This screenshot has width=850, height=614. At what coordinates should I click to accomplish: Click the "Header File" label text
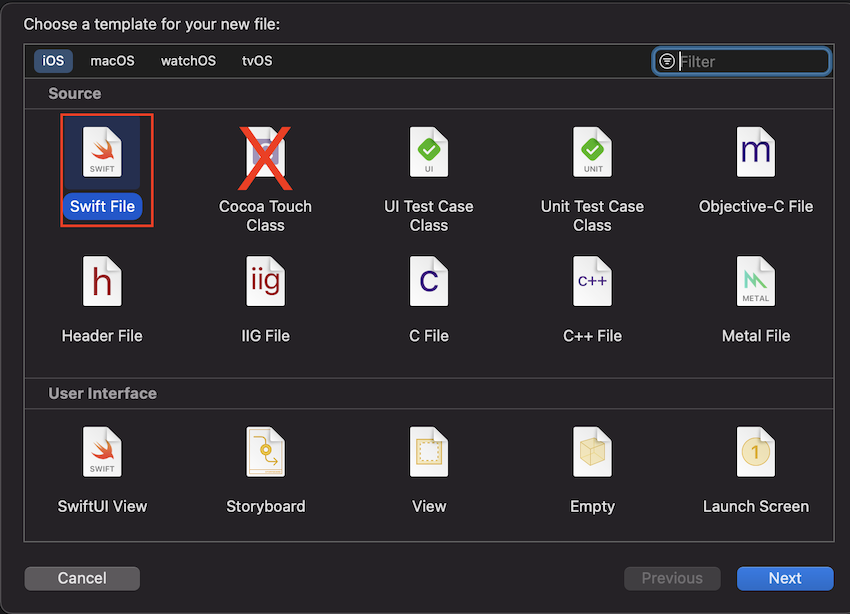click(102, 336)
